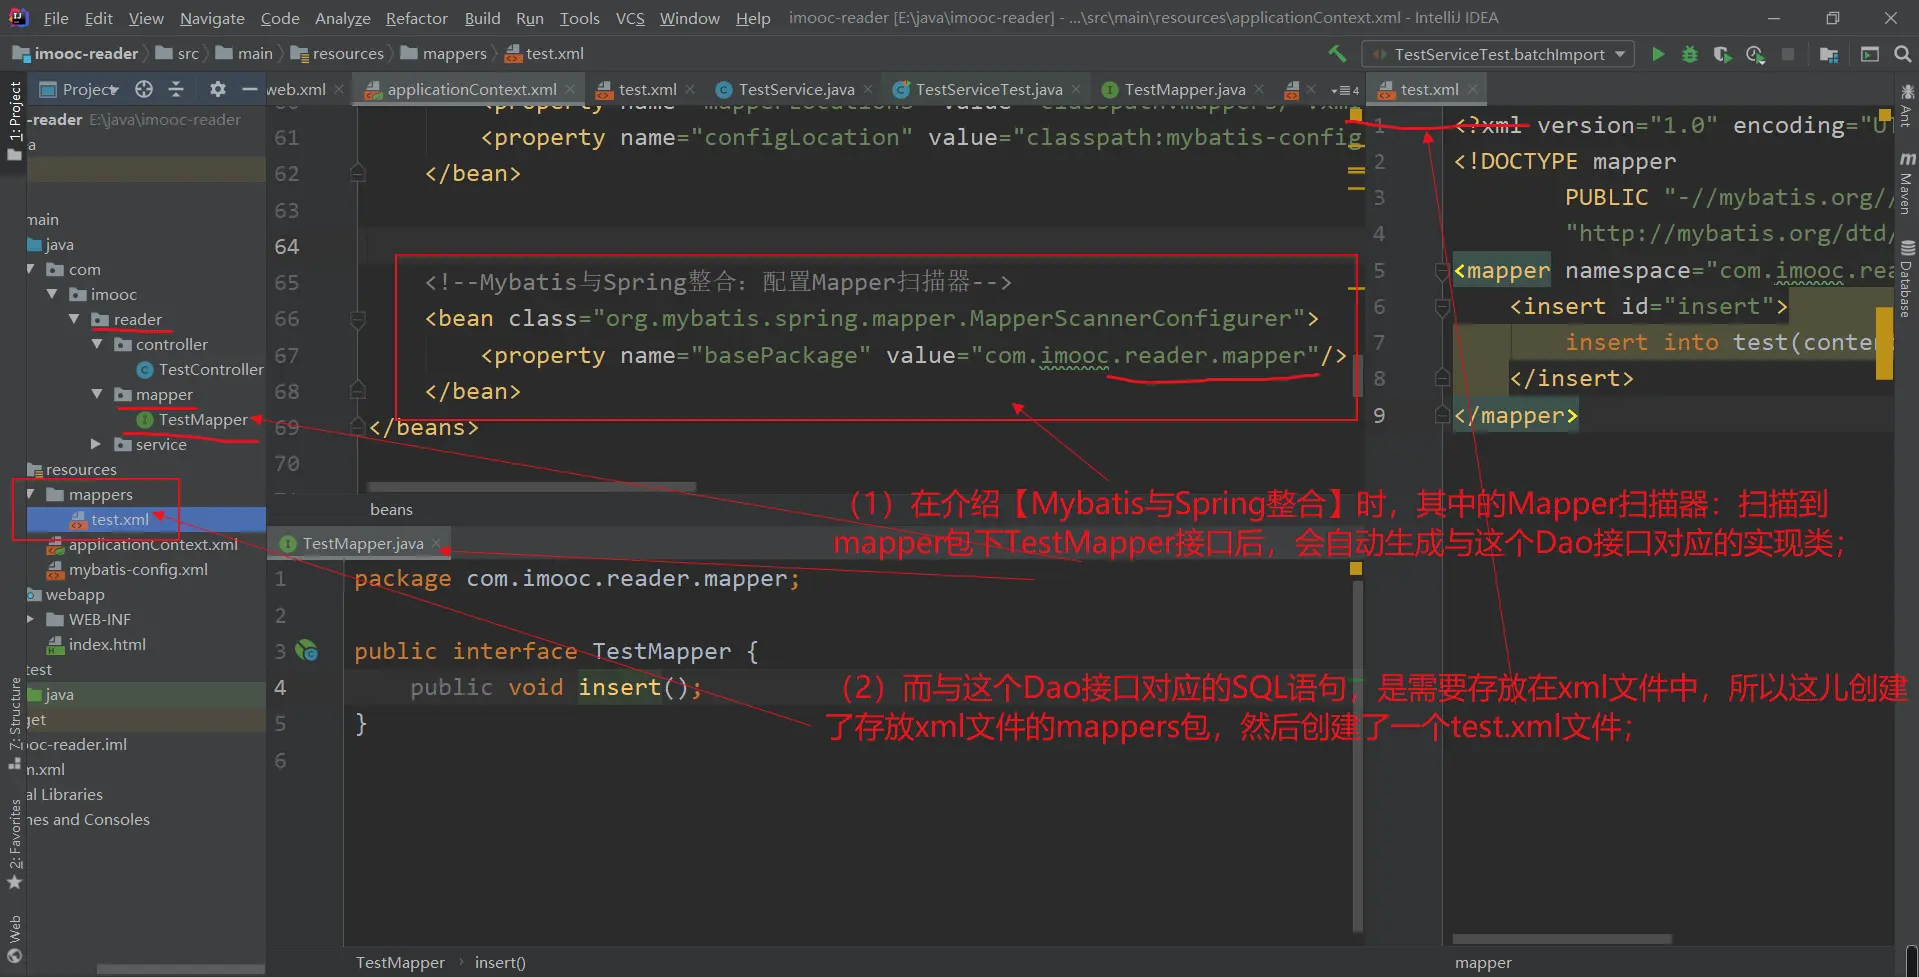Collapse all nodes in Project panel
The width and height of the screenshot is (1919, 977).
click(x=176, y=89)
